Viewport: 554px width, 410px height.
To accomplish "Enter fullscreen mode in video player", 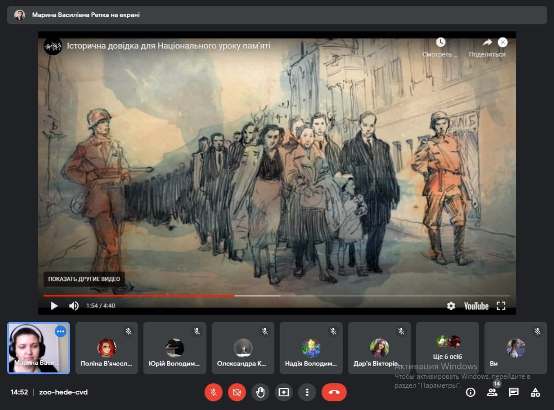I will tap(501, 306).
